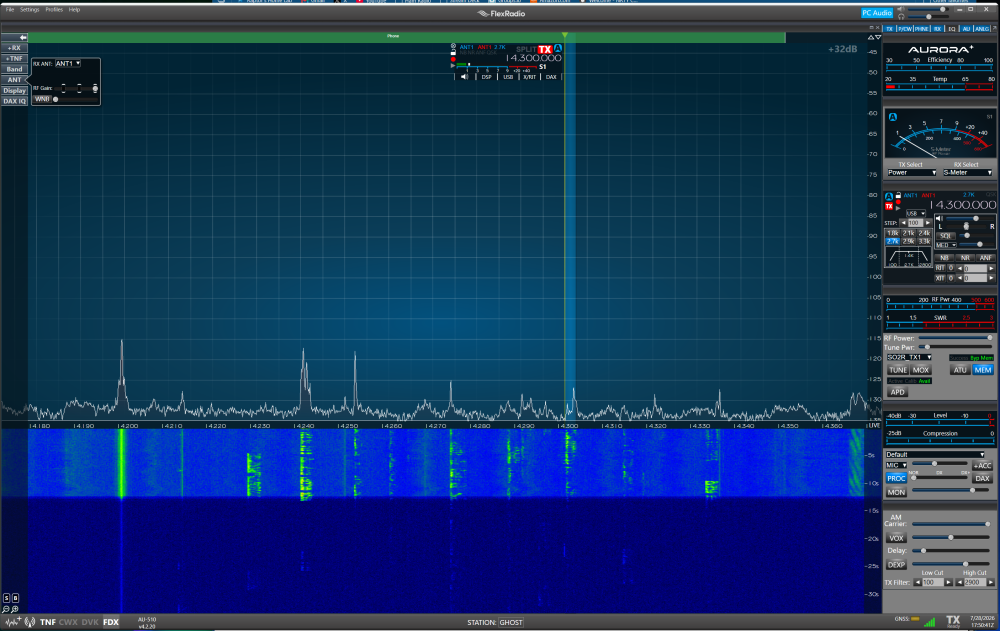1000x631 pixels.
Task: Toggle FDX full duplex in the status bar
Action: point(111,622)
